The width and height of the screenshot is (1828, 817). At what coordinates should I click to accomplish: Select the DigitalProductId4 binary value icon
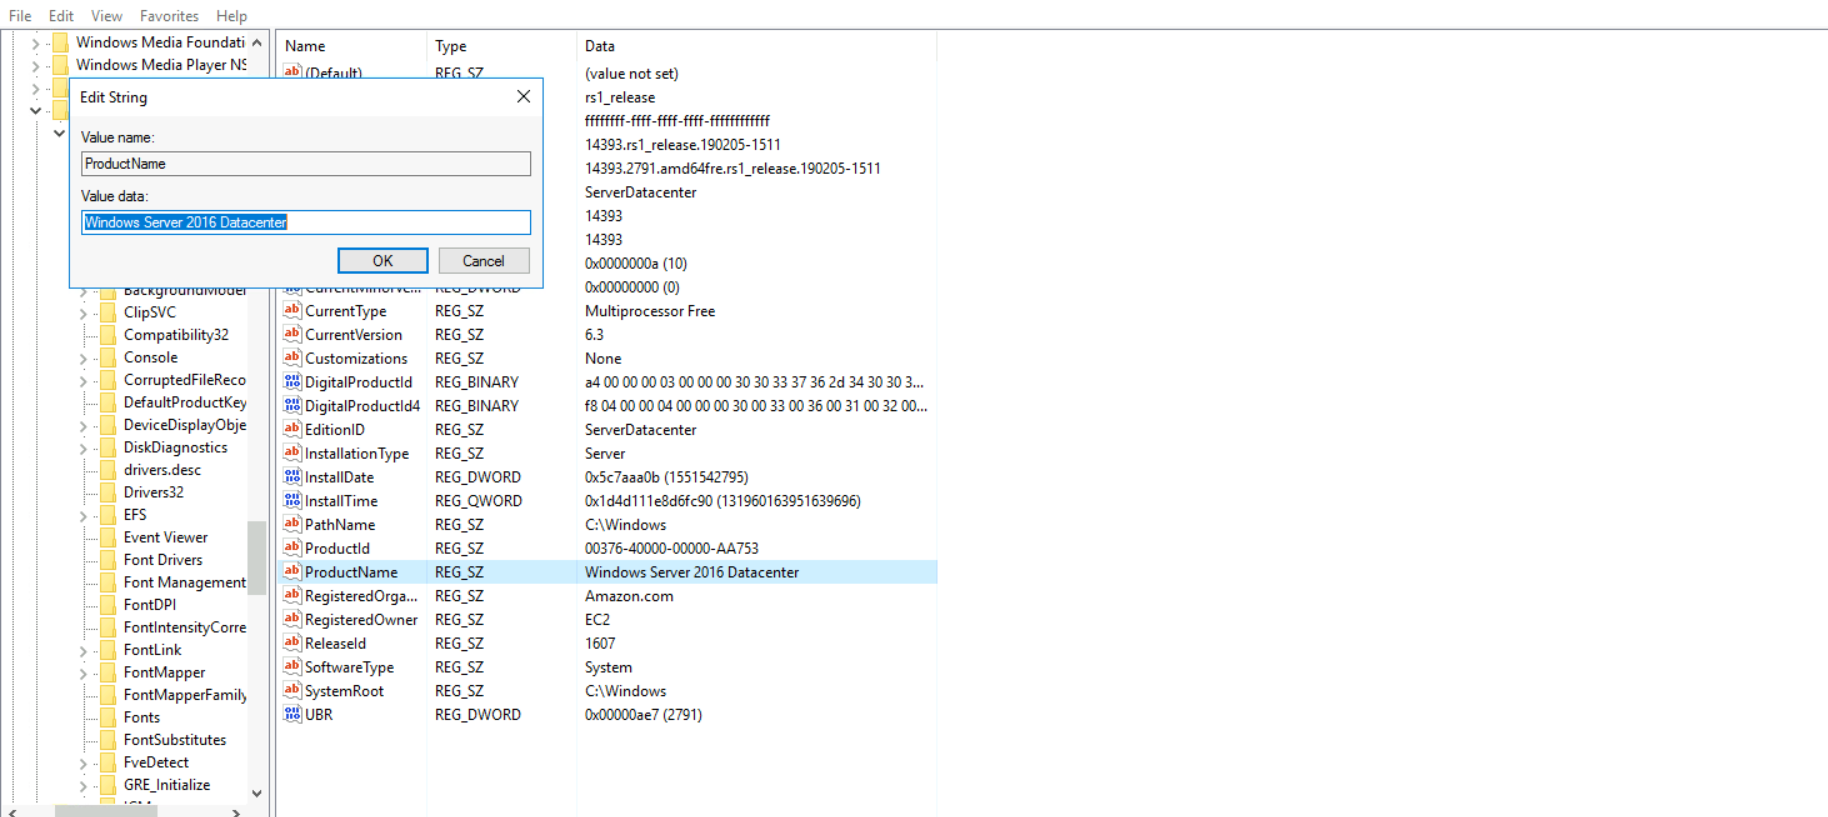[x=292, y=406]
